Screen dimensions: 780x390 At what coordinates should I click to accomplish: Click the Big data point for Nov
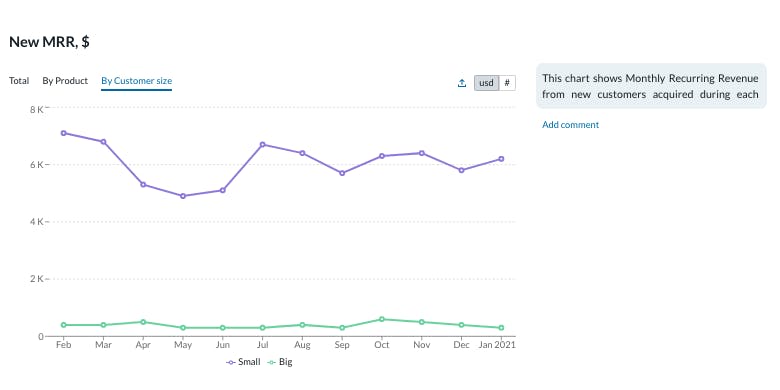coord(422,322)
